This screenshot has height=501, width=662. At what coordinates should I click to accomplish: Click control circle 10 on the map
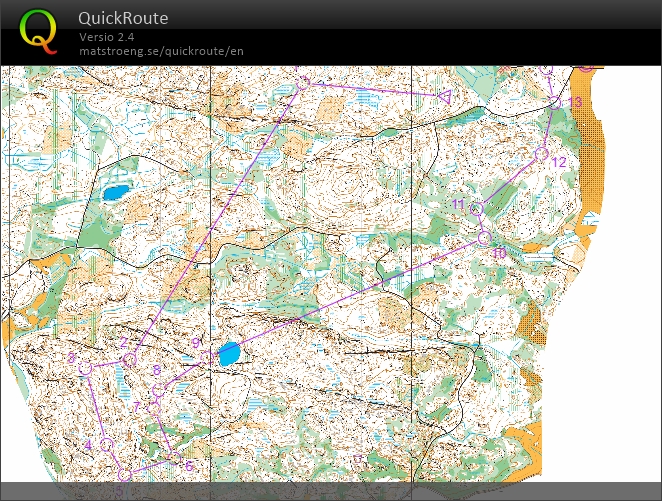484,238
